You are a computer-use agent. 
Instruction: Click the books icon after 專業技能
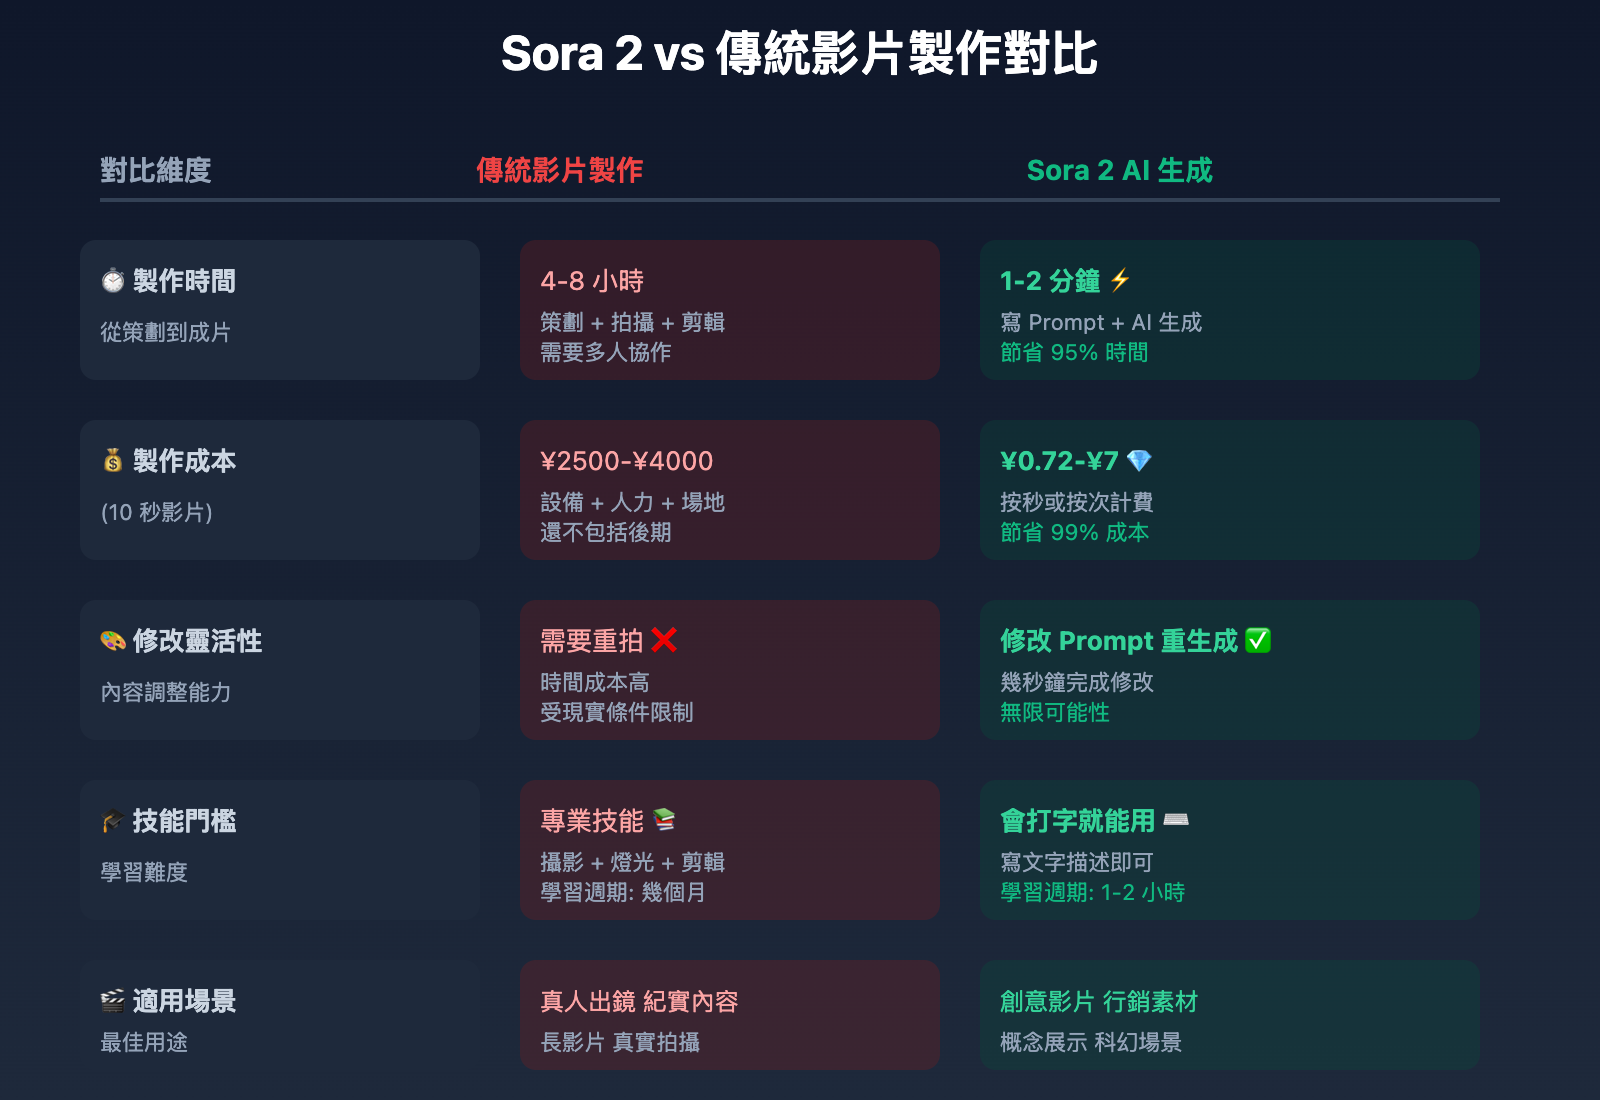pyautogui.click(x=664, y=820)
